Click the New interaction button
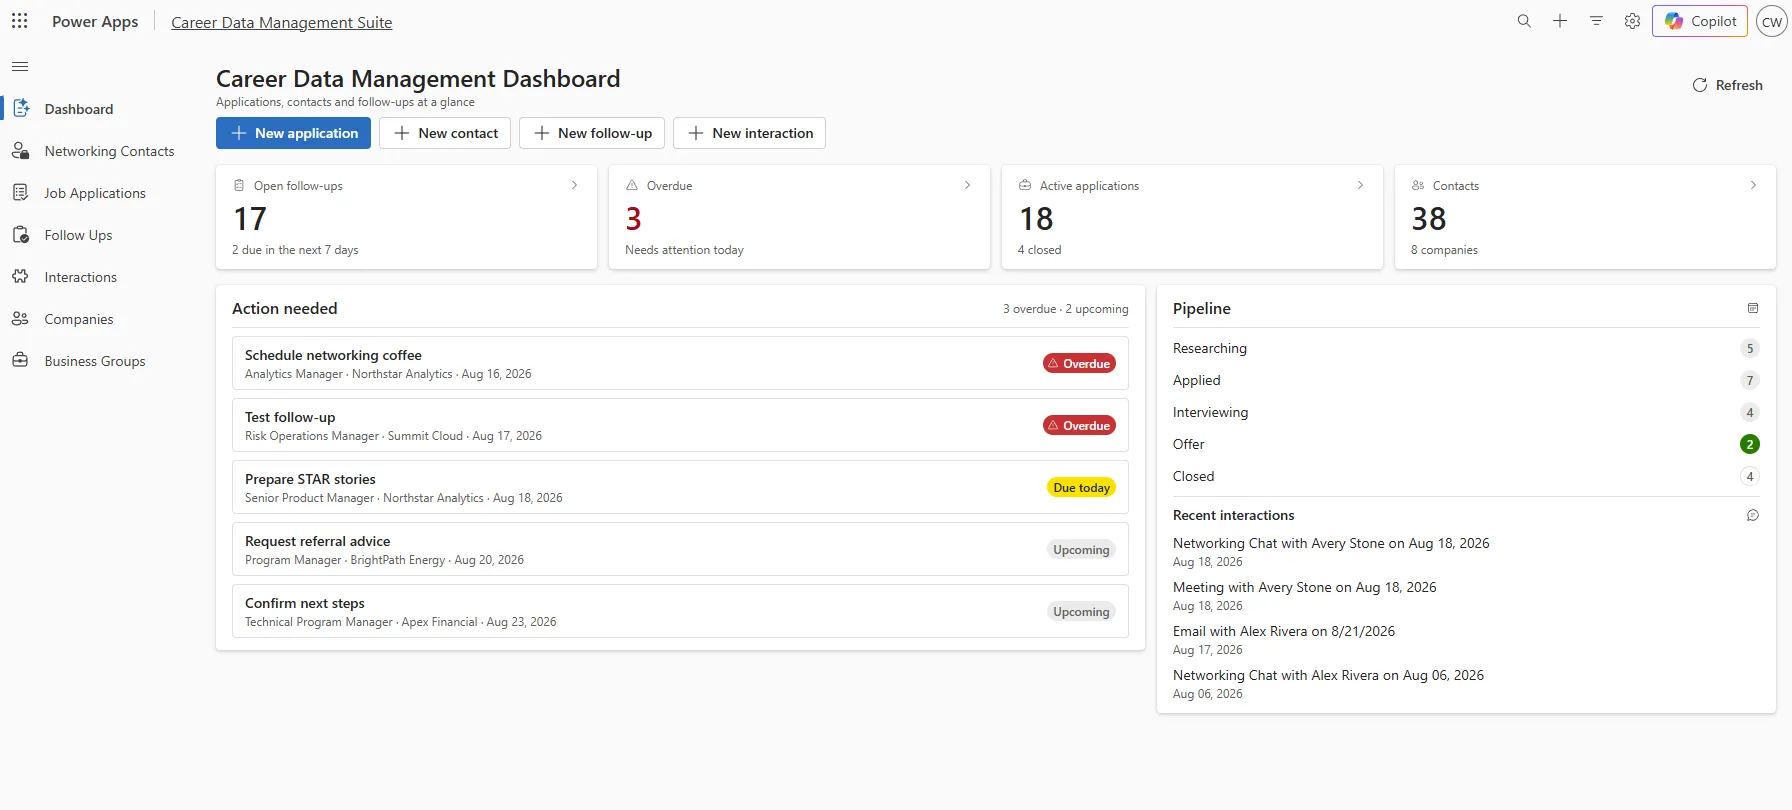Image resolution: width=1792 pixels, height=810 pixels. pyautogui.click(x=749, y=133)
